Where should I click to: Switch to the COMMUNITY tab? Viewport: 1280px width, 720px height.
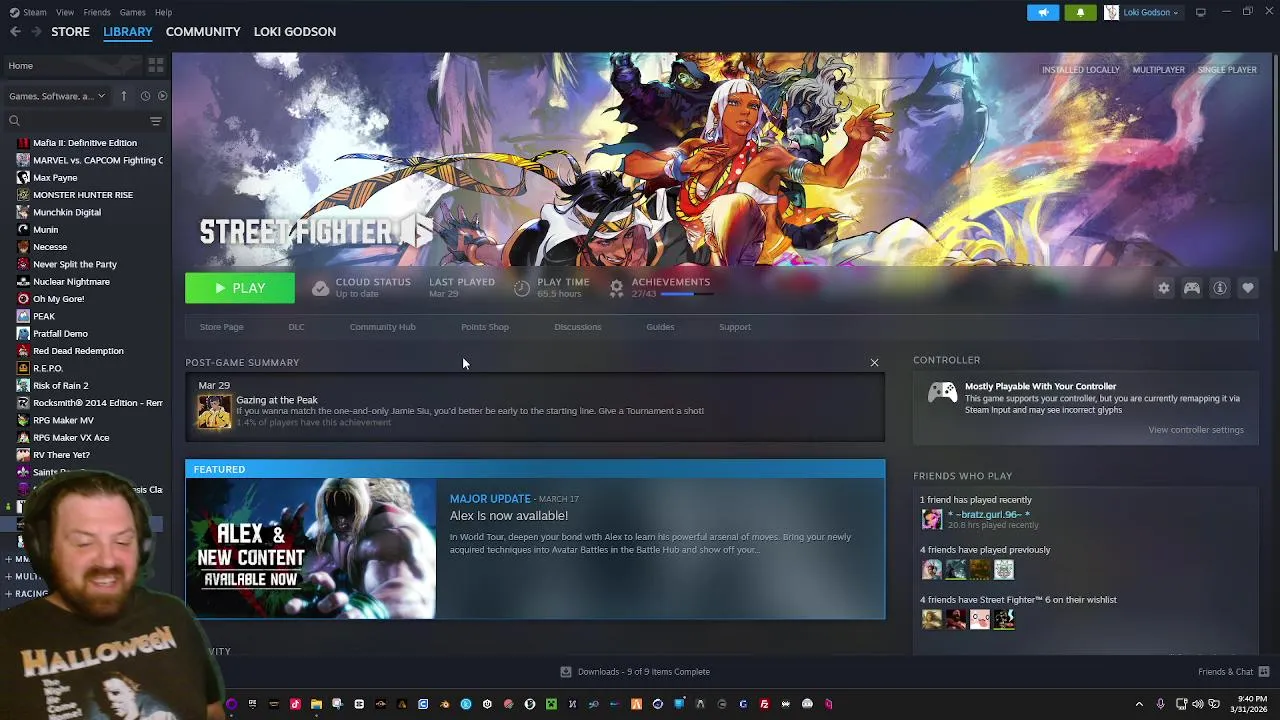click(x=203, y=32)
